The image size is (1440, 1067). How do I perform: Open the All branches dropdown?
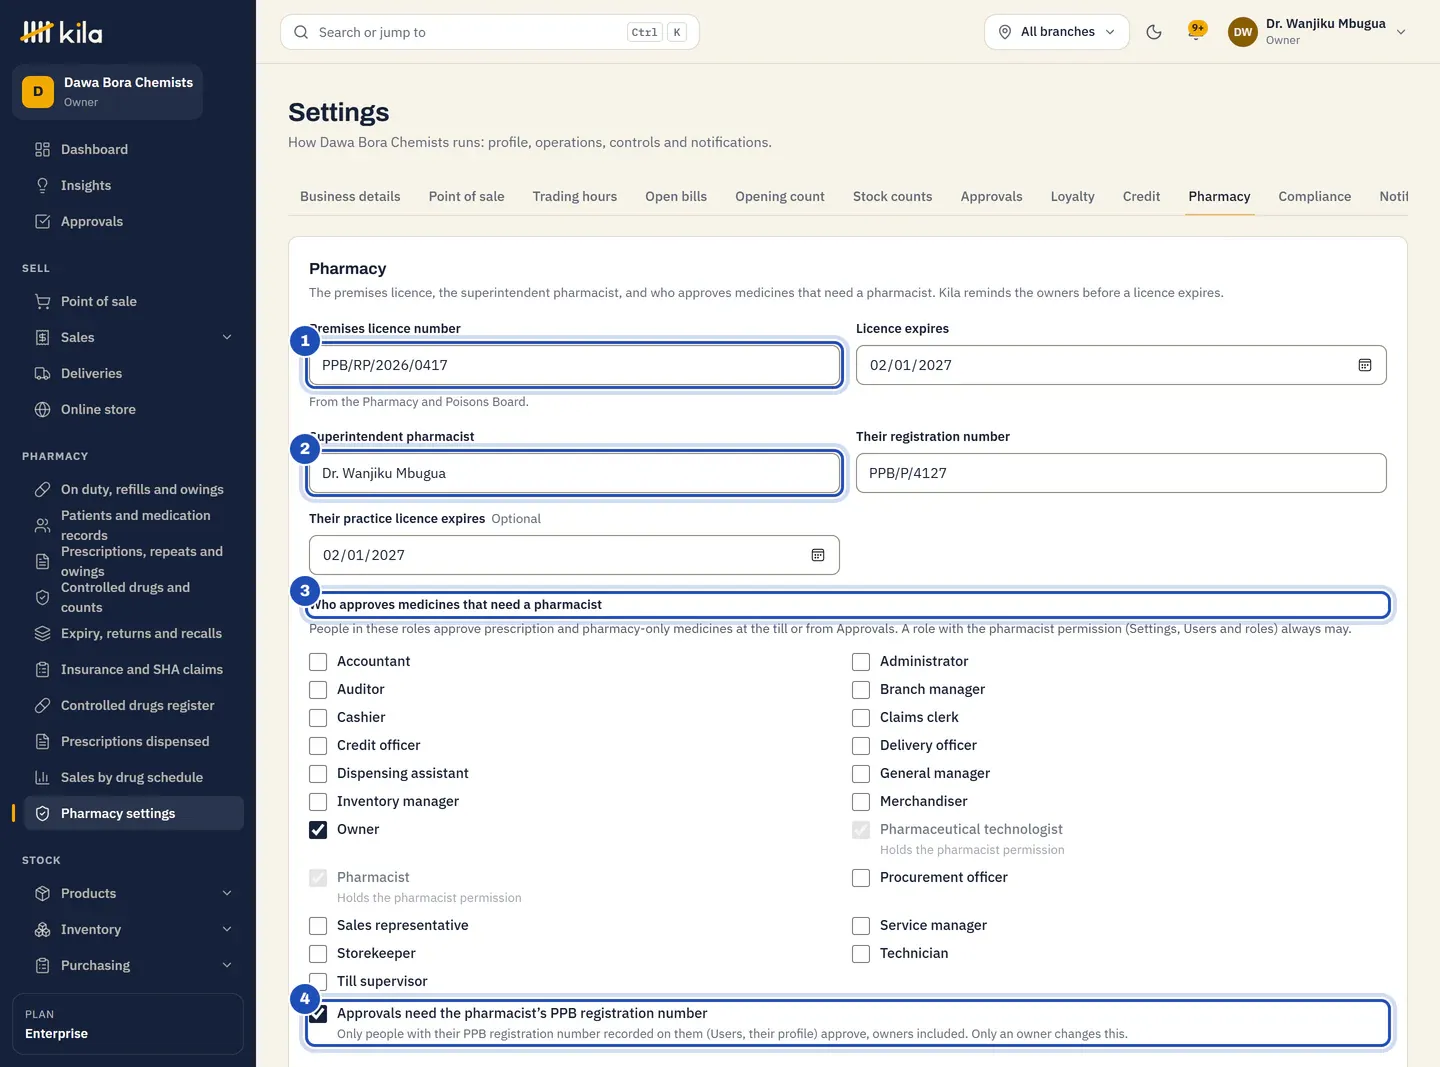[x=1057, y=32]
